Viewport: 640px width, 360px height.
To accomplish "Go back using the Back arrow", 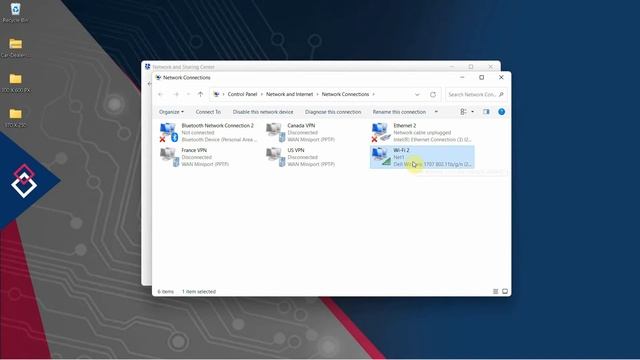I will [160, 94].
